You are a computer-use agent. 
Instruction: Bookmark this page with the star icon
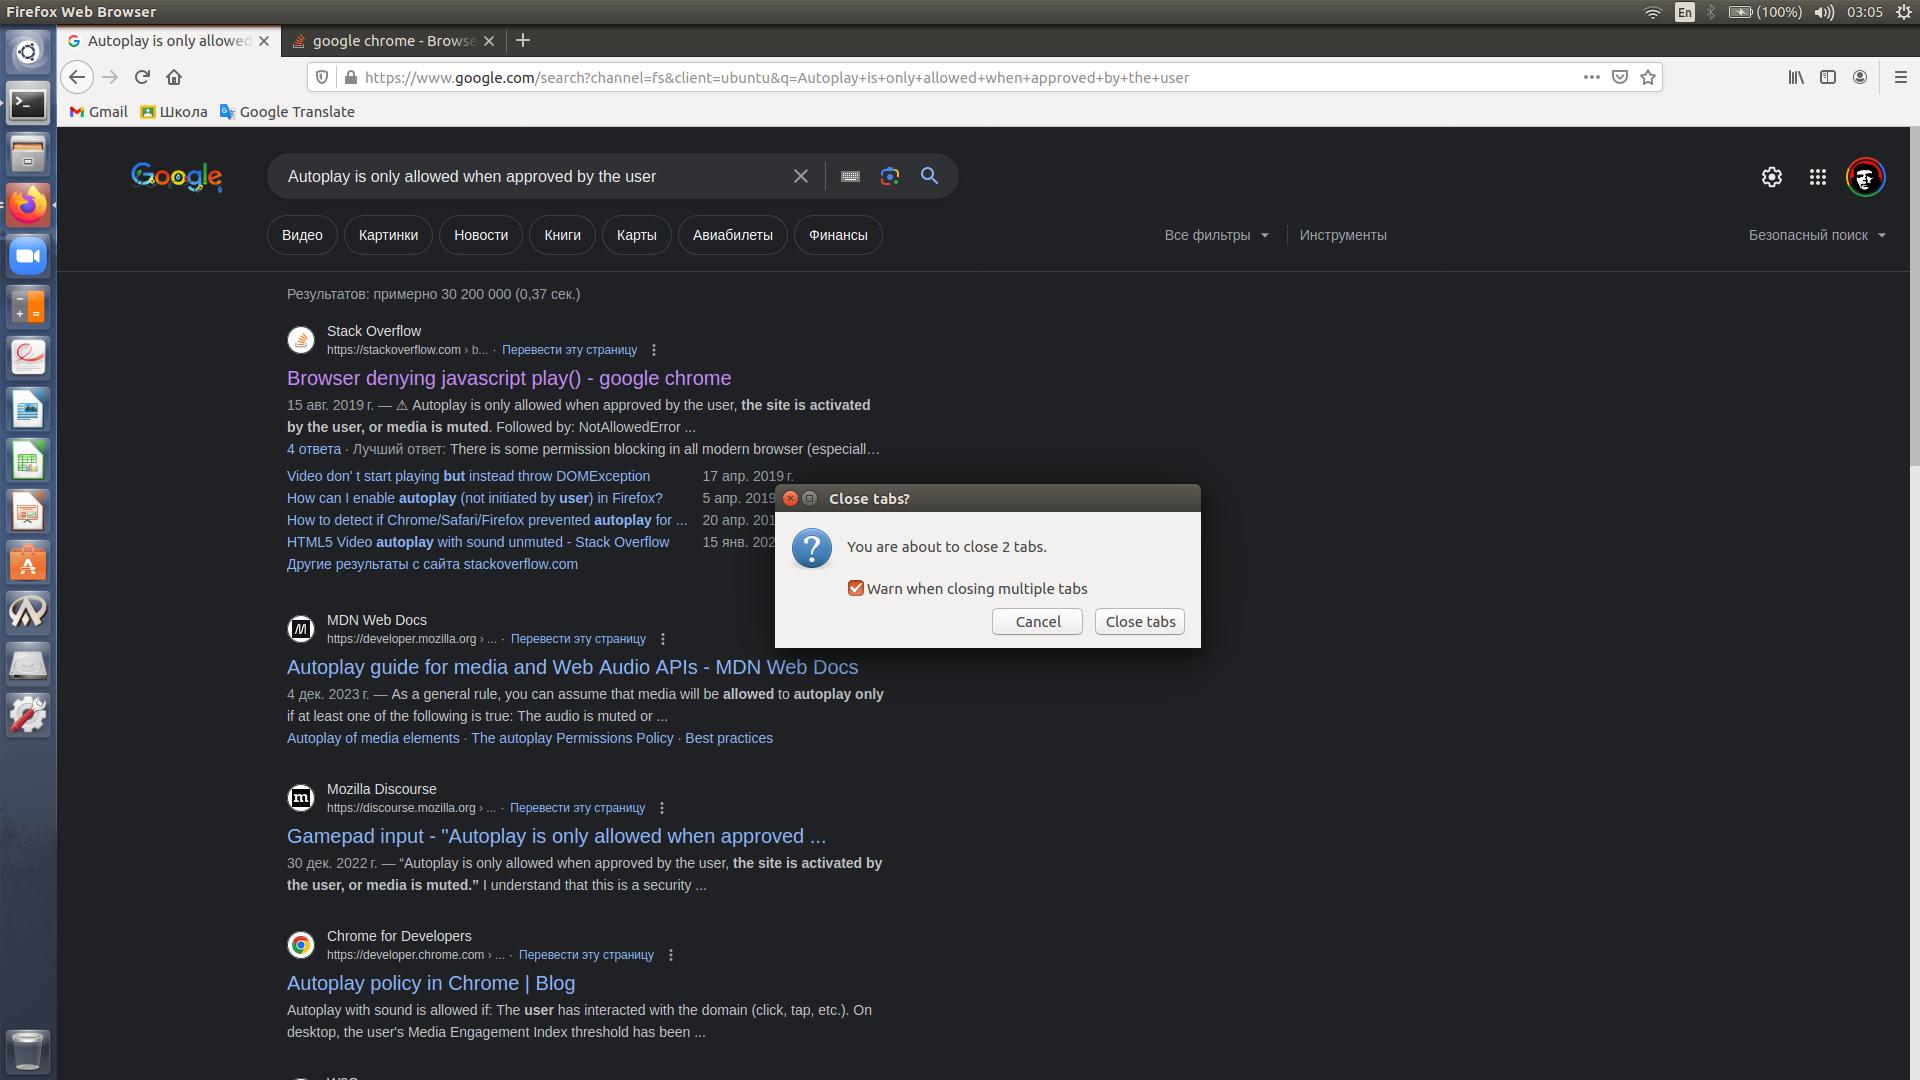click(1648, 77)
